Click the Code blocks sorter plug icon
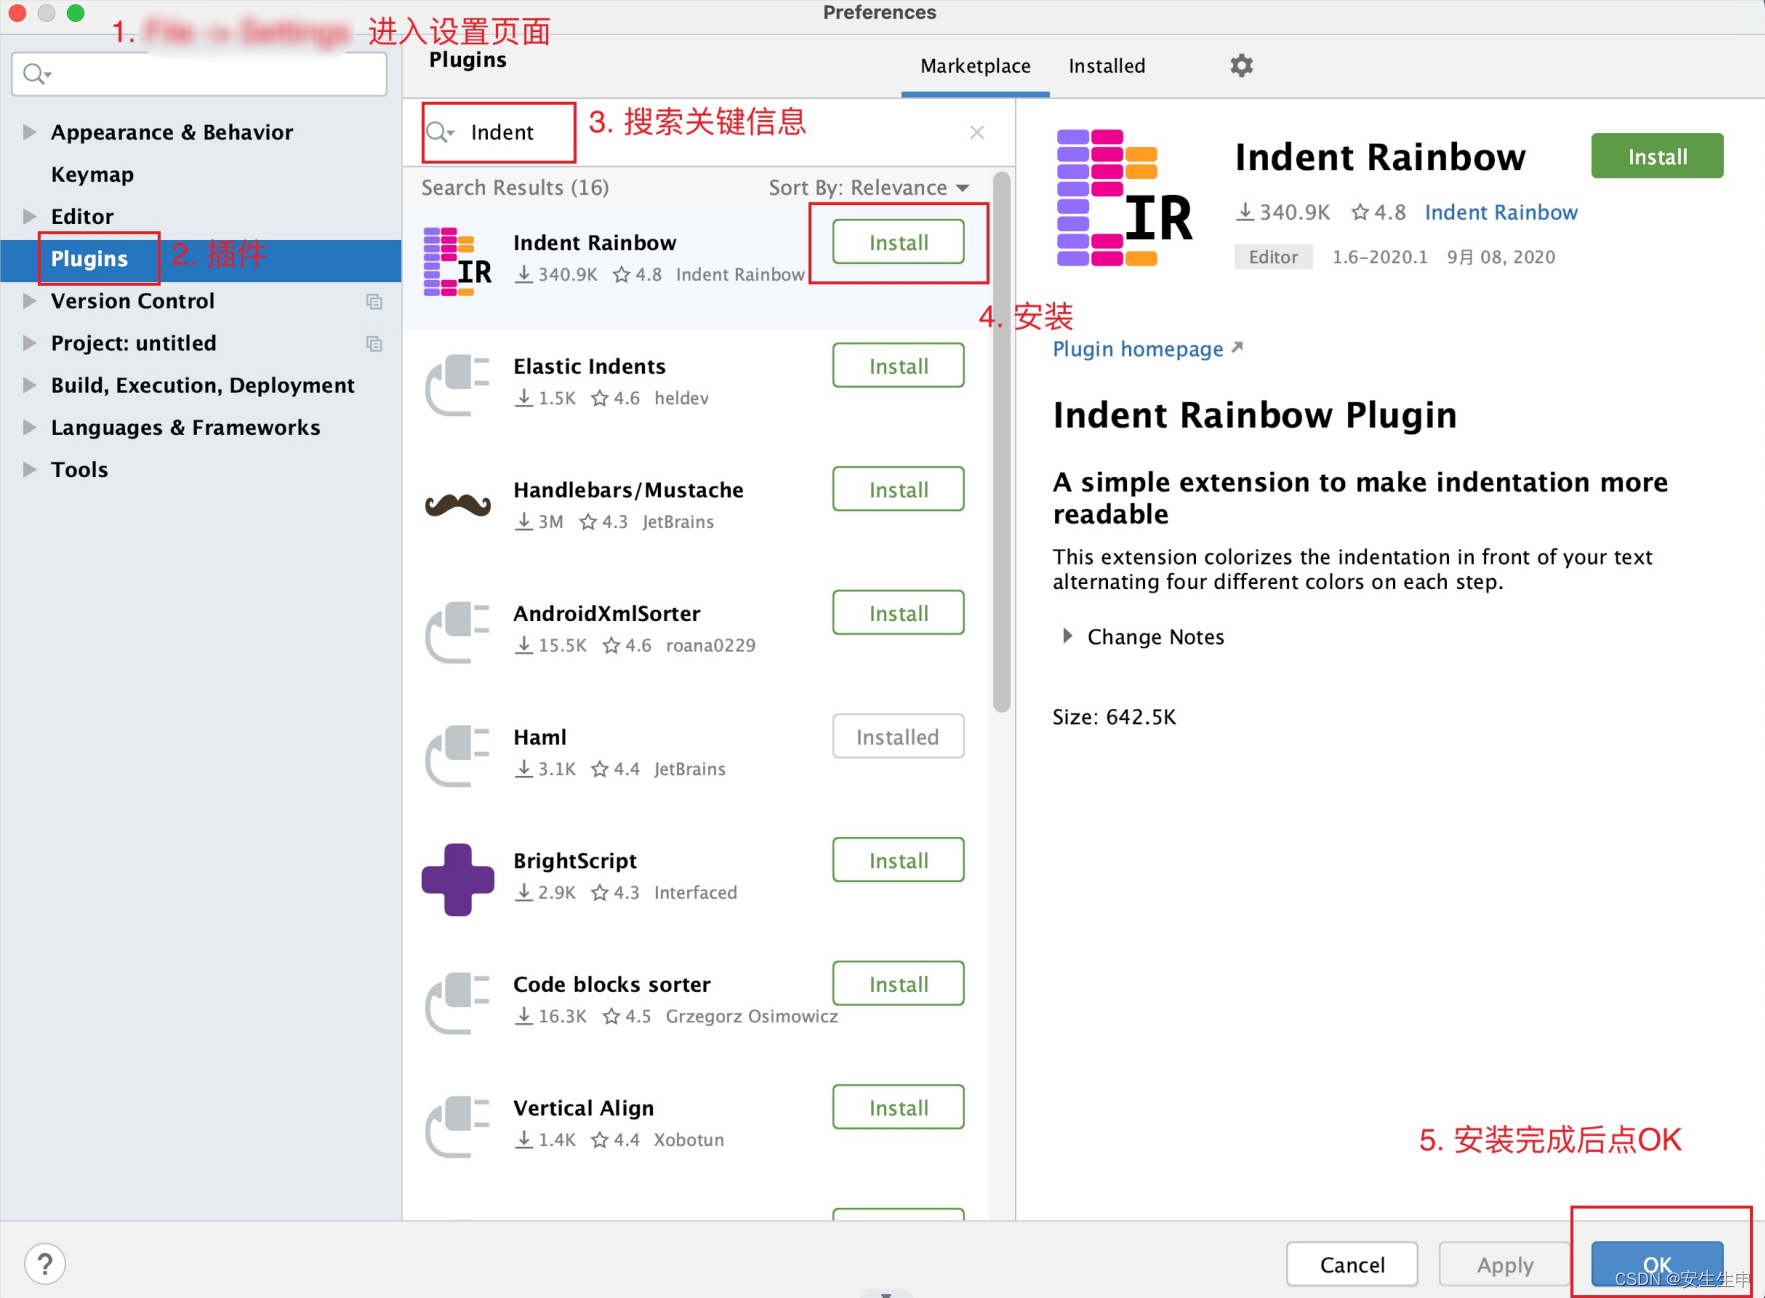 458,1003
